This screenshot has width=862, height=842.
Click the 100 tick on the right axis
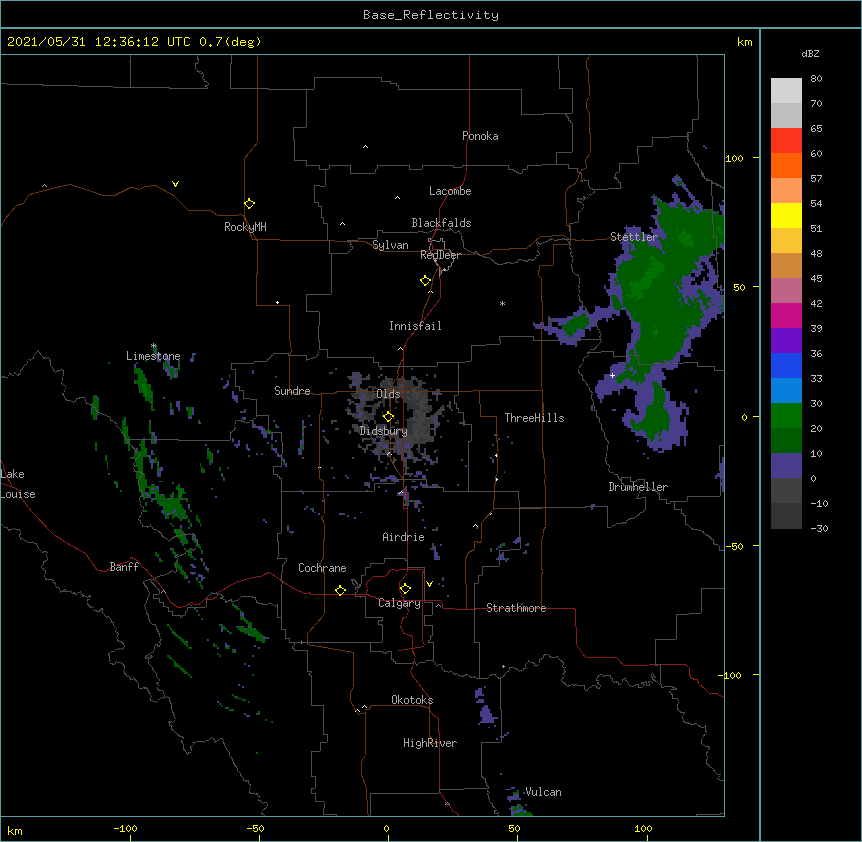tap(734, 158)
